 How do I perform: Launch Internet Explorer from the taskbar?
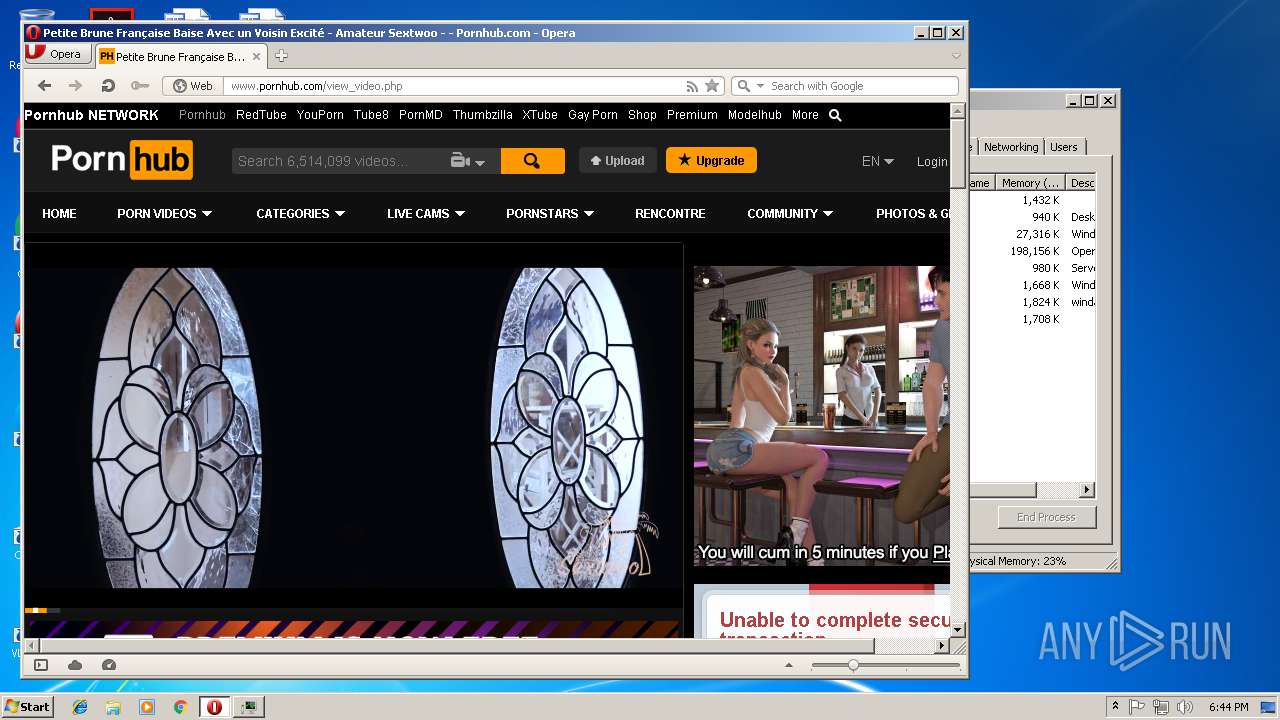[80, 707]
